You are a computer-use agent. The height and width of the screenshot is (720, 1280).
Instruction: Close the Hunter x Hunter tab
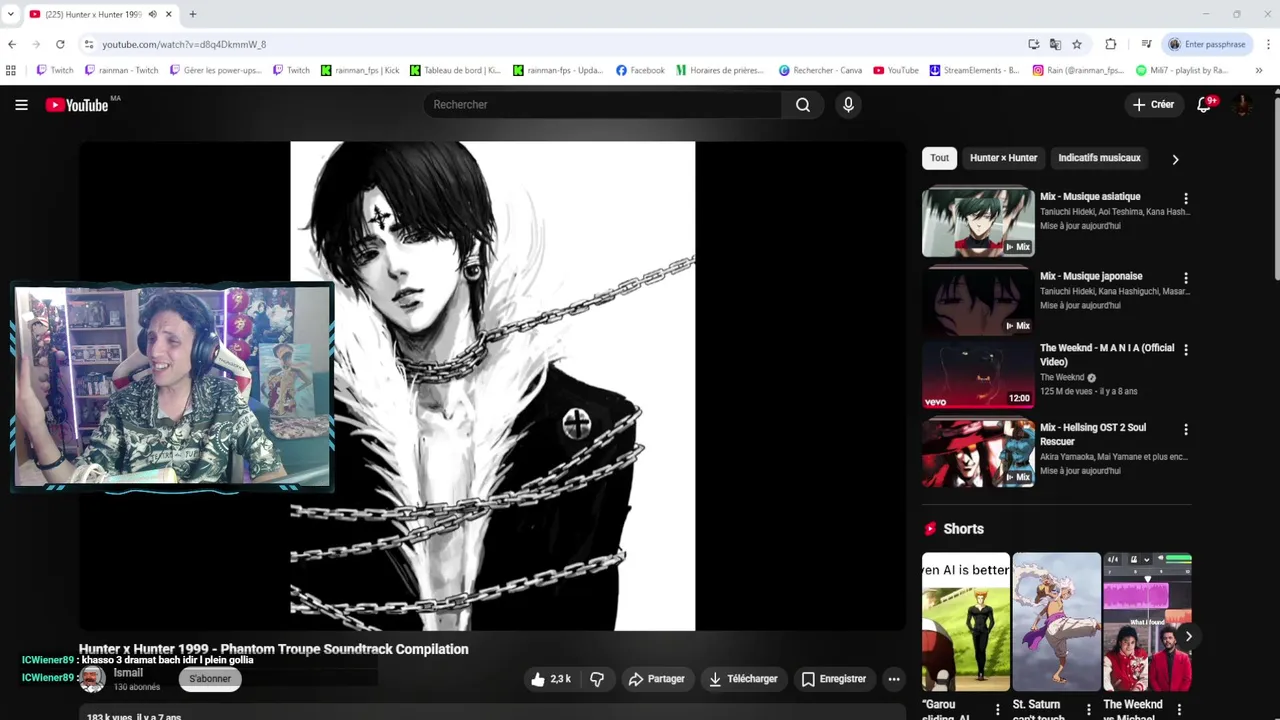click(170, 14)
